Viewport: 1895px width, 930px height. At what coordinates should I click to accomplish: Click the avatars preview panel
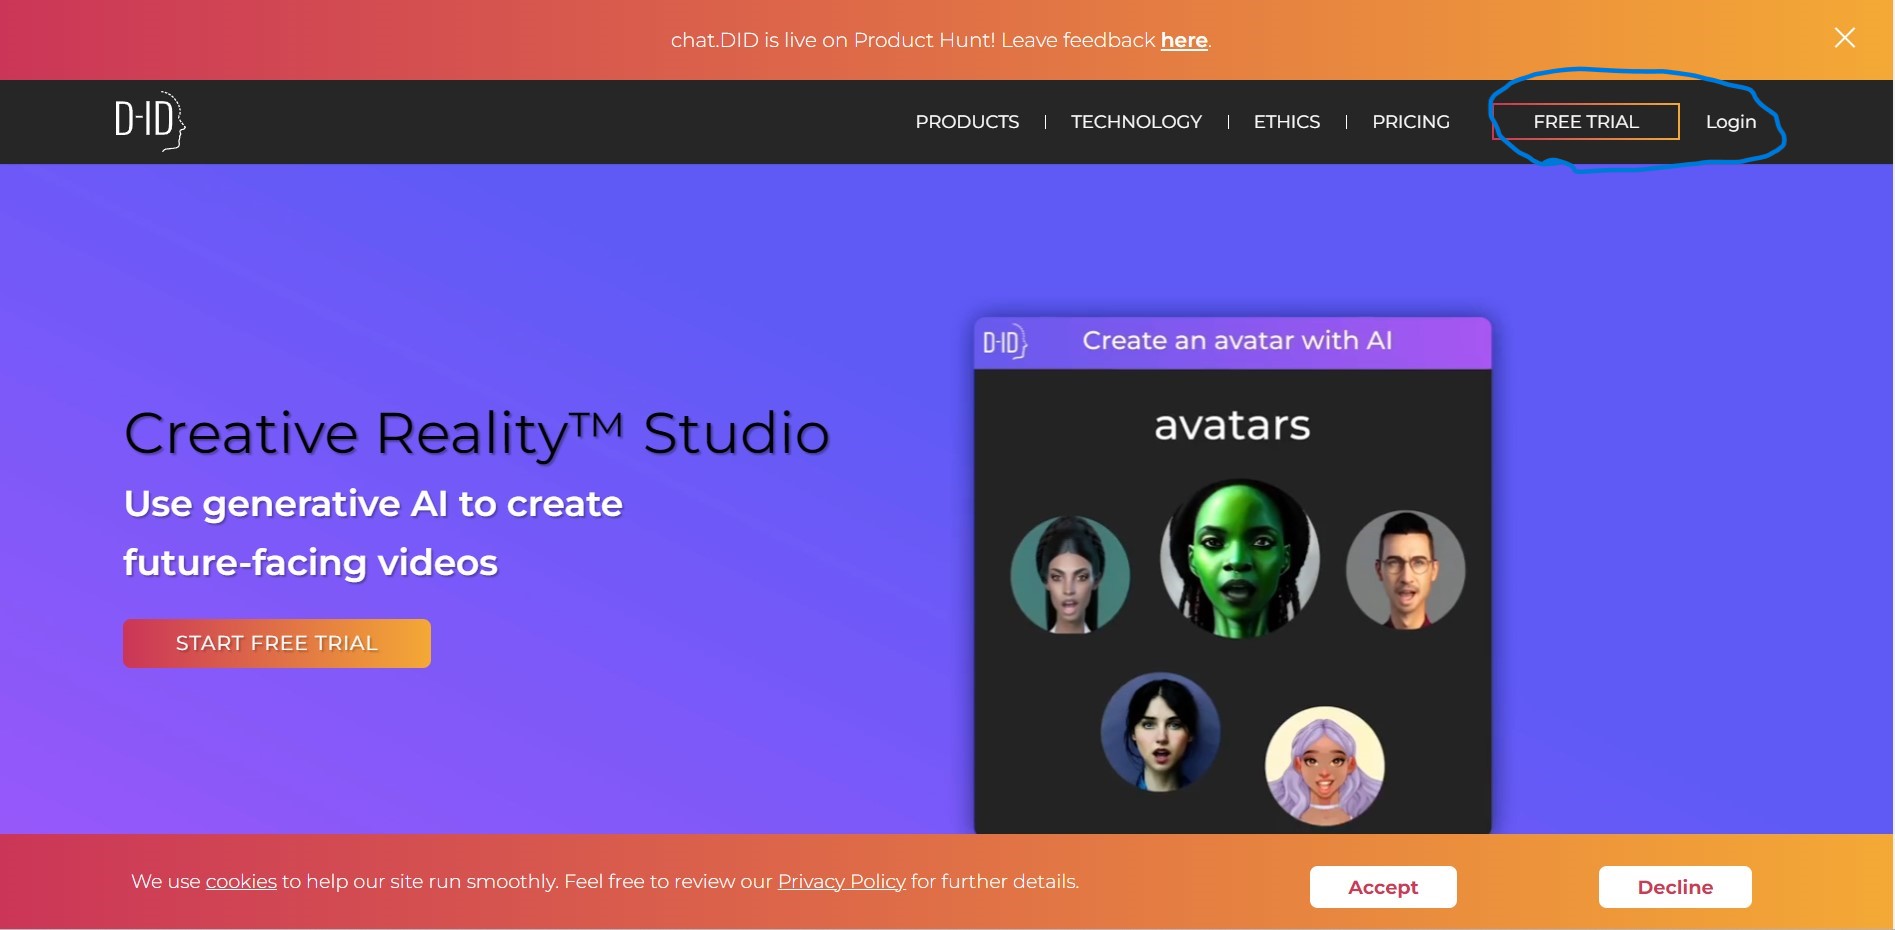[x=1233, y=575]
